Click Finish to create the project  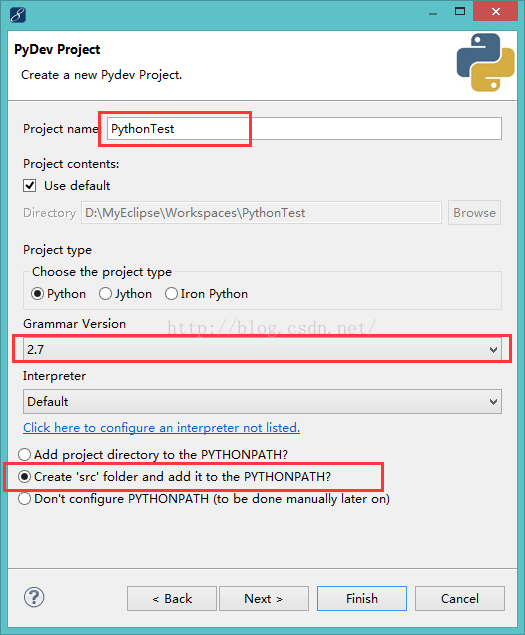362,598
